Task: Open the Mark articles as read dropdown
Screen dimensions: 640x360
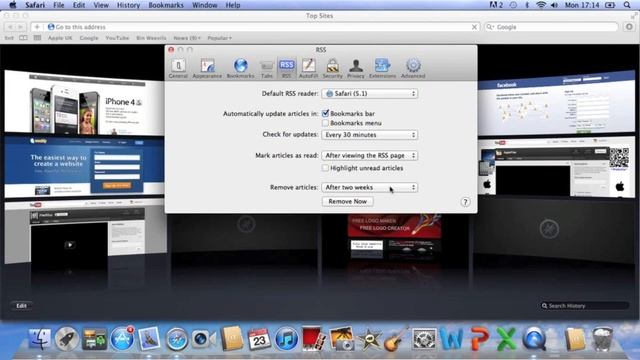Action: (370, 156)
